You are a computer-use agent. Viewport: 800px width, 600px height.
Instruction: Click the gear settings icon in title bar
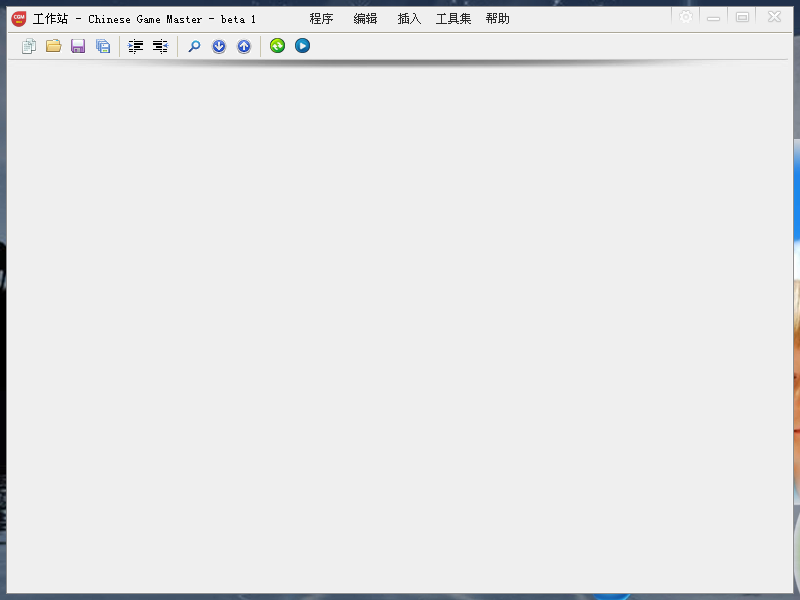[x=686, y=17]
